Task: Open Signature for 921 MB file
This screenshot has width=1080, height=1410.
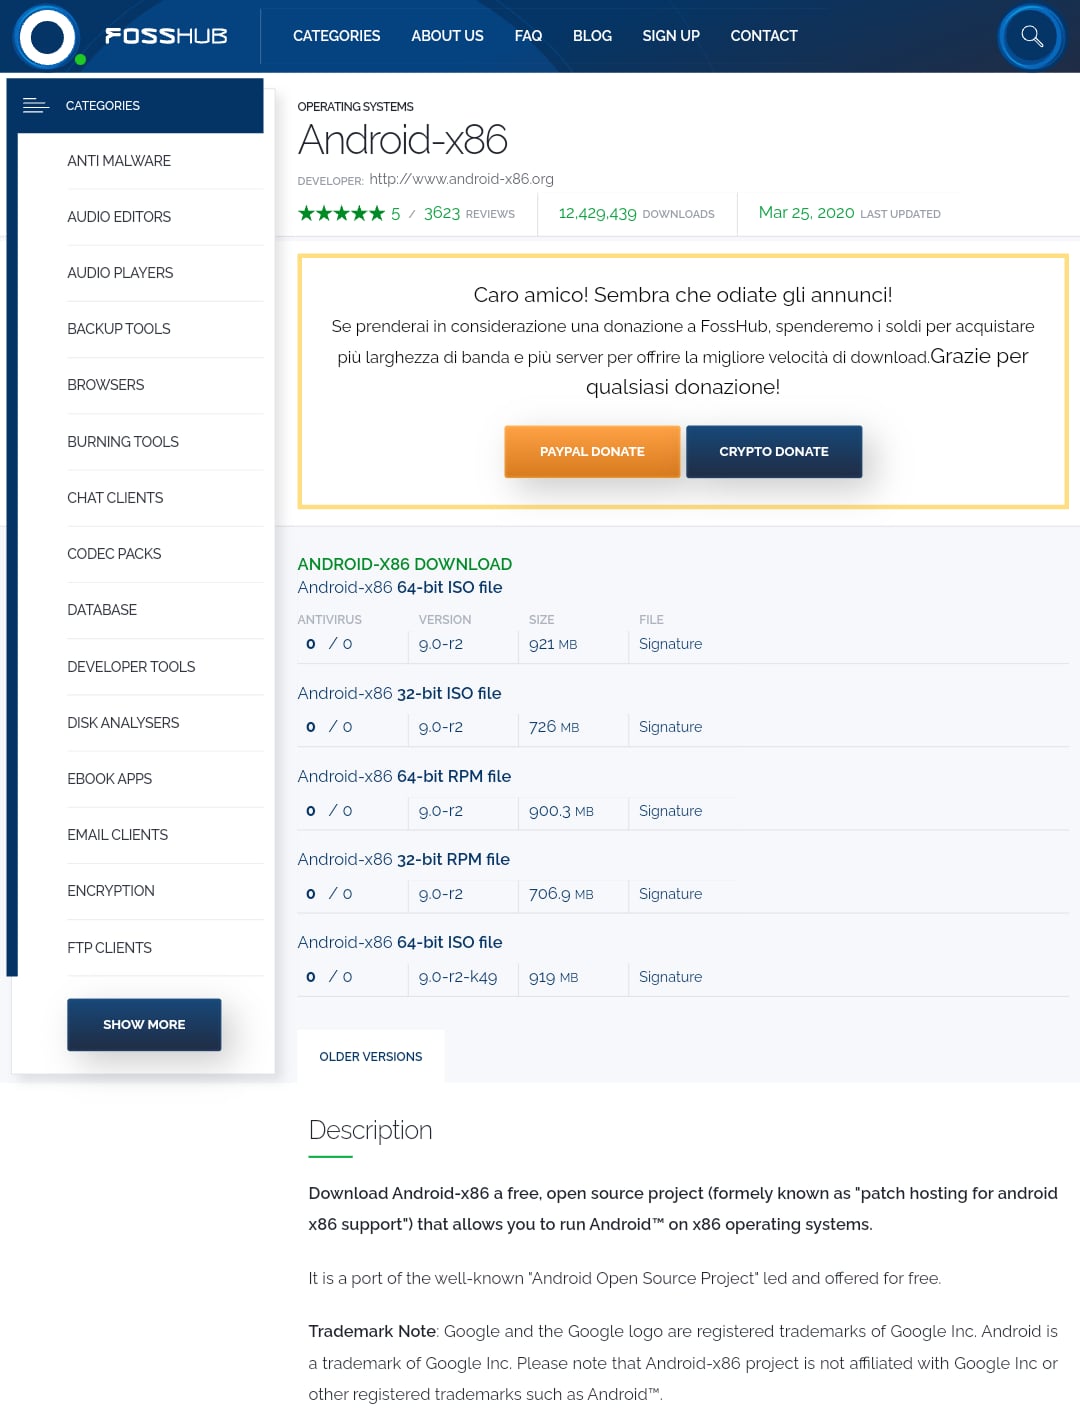Action: pyautogui.click(x=670, y=644)
